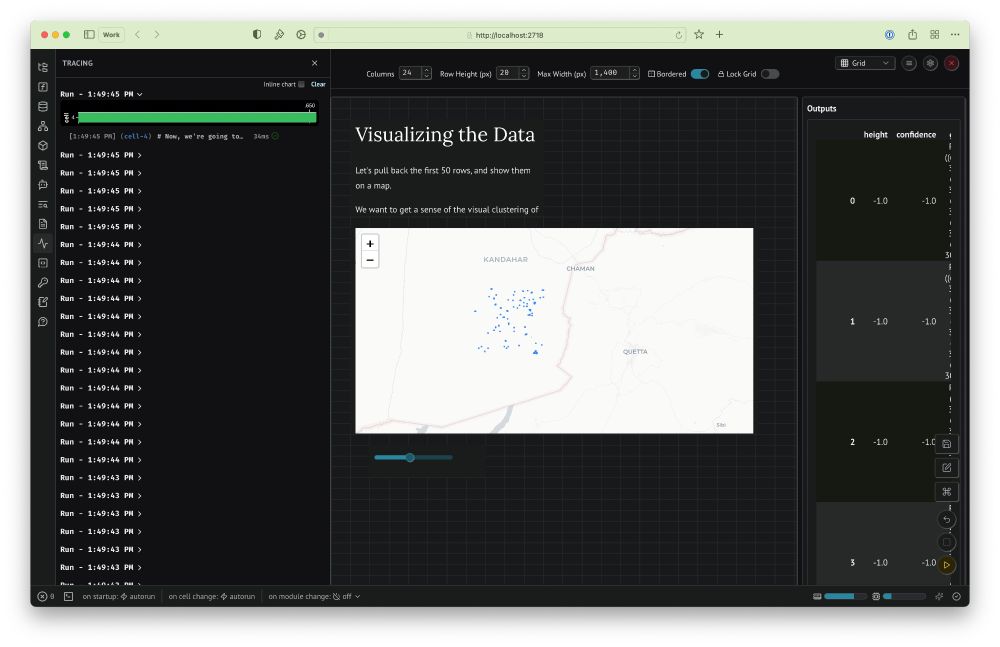Click the Row Height stepper arrows

(x=524, y=73)
